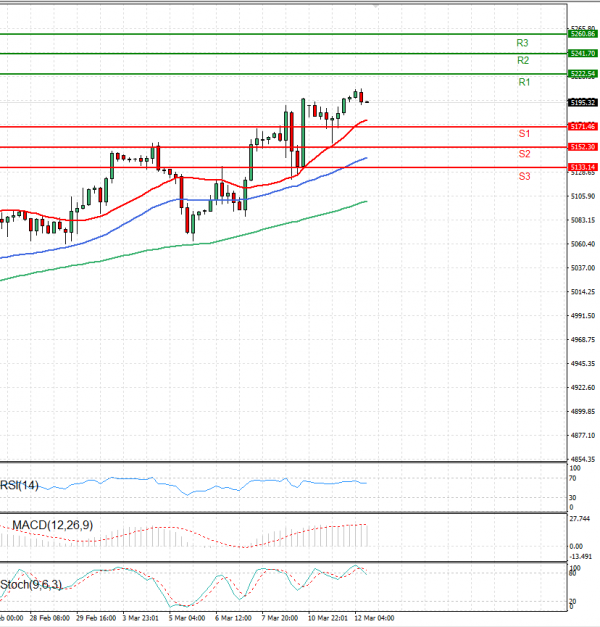Click the S2 support label
Viewport: 600px width, 627px height.
click(524, 154)
